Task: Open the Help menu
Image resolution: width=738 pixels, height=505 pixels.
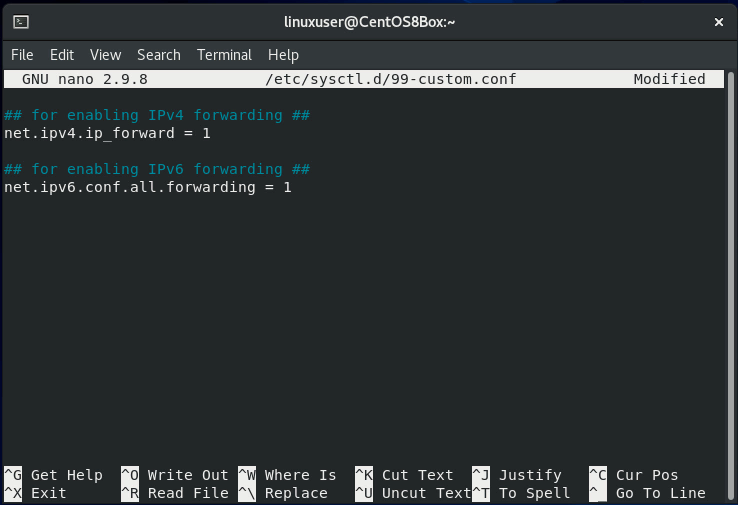Action: pyautogui.click(x=283, y=55)
